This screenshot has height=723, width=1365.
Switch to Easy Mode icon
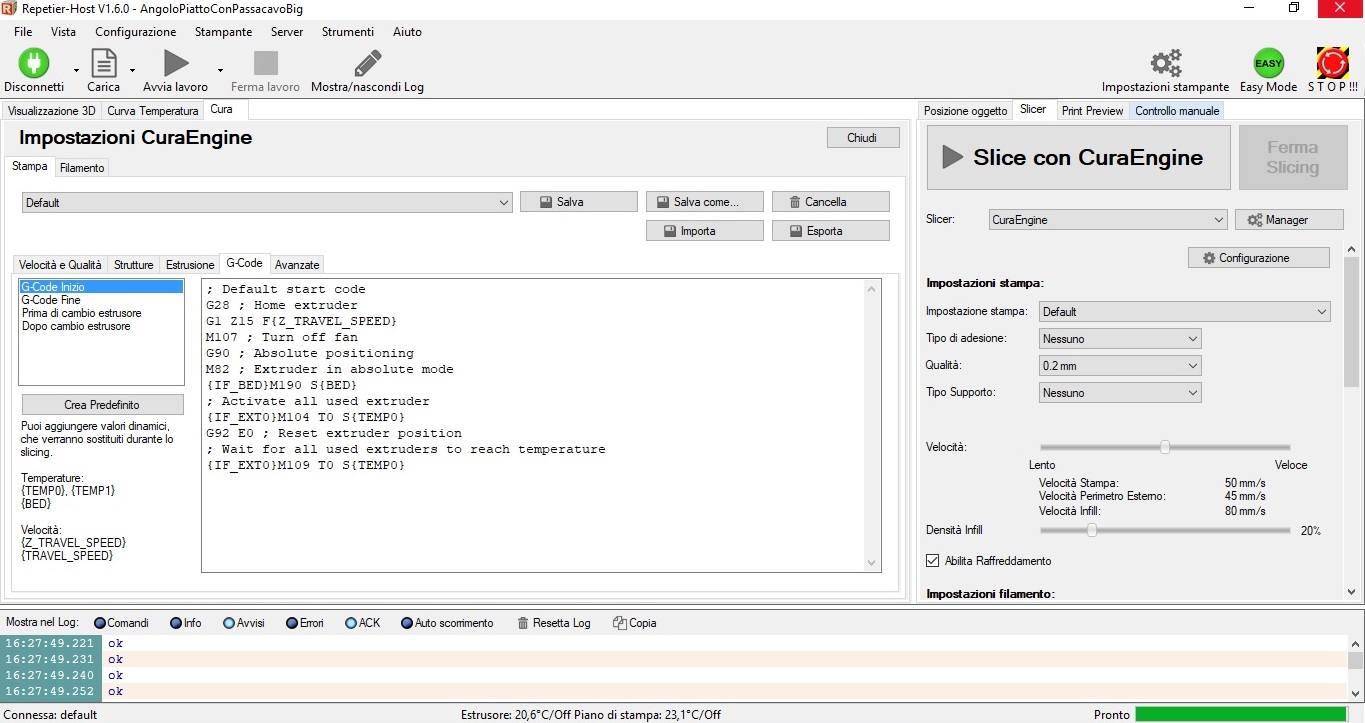tap(1268, 64)
